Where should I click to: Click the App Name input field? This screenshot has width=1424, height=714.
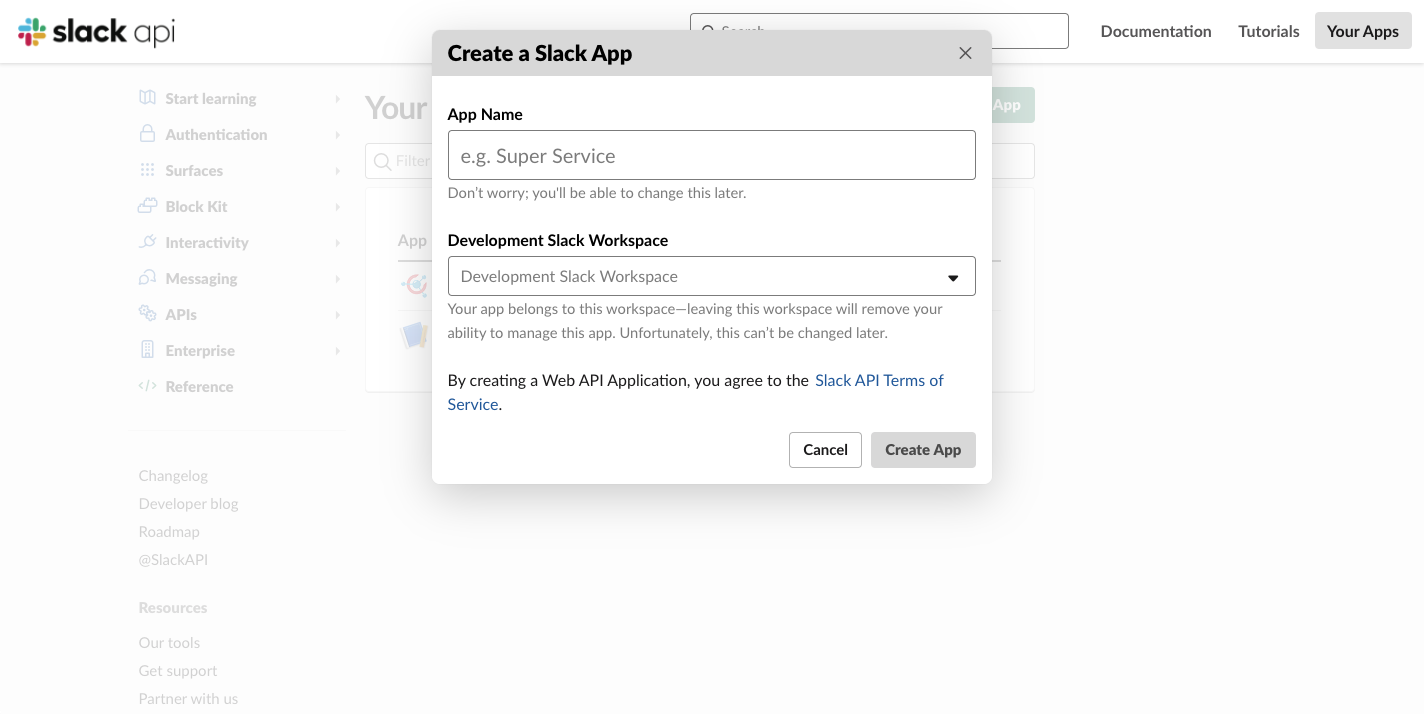[x=712, y=155]
